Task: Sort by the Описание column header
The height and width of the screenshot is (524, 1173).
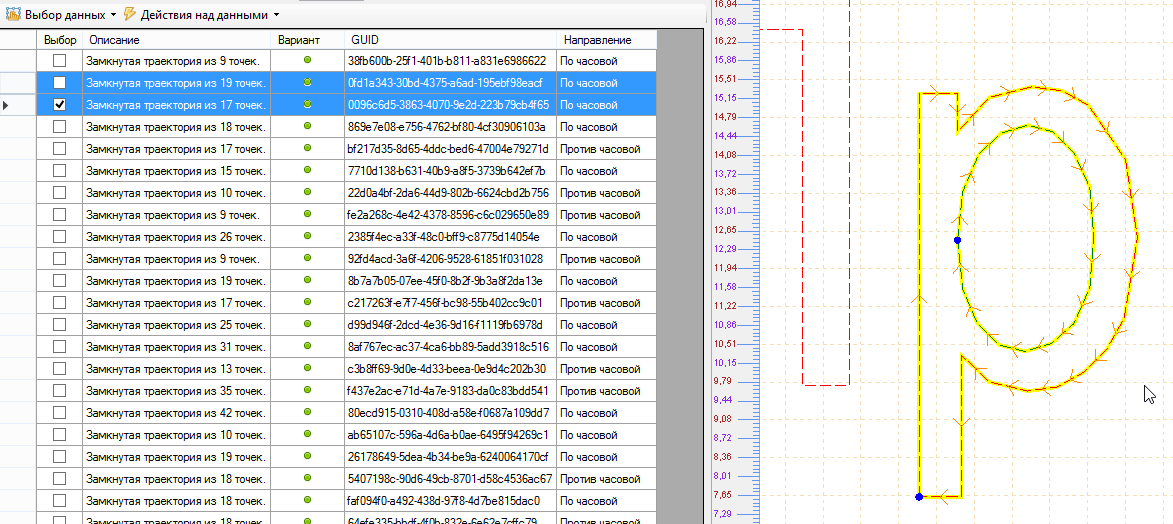Action: [x=177, y=40]
